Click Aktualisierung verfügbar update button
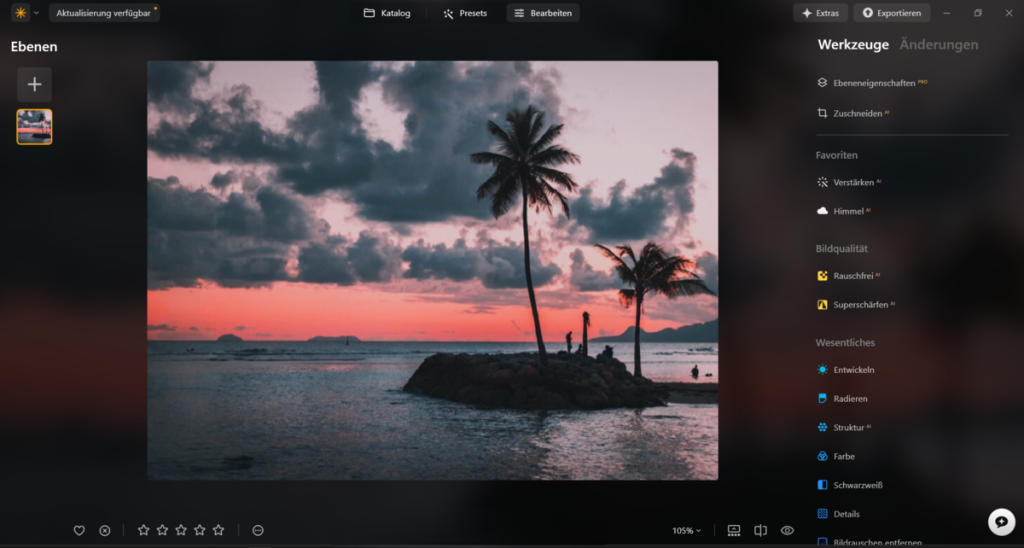Viewport: 1024px width, 548px height. pos(104,13)
